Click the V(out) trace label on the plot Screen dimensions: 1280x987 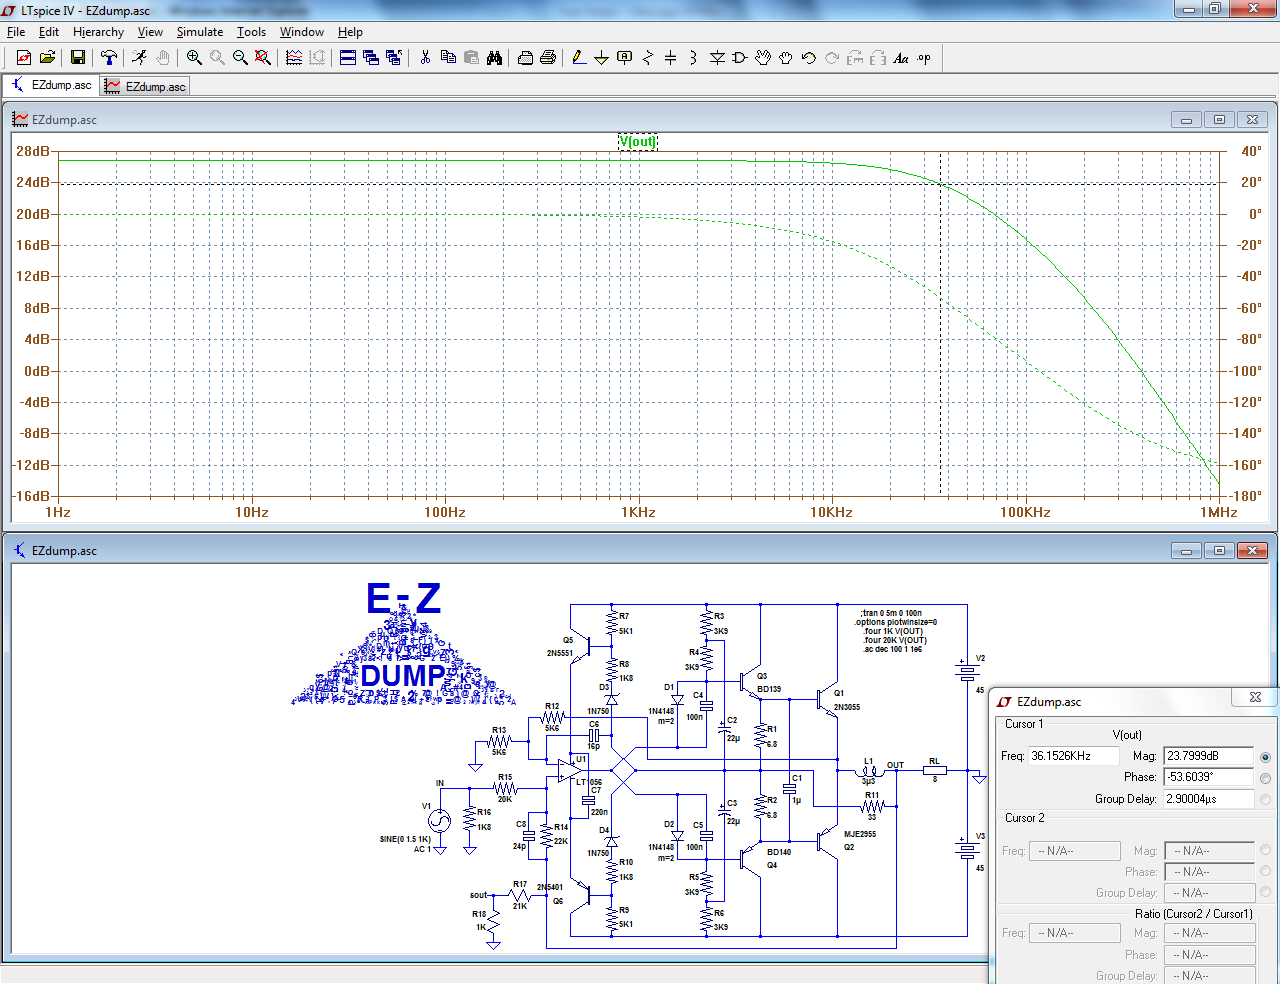click(637, 141)
